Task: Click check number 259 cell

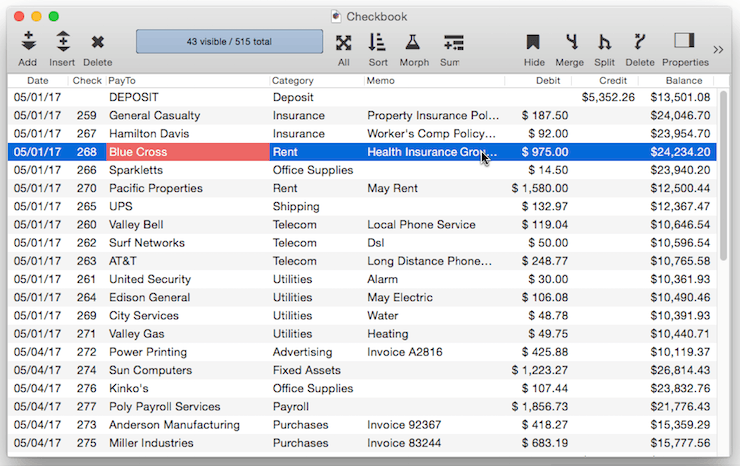Action: [87, 116]
